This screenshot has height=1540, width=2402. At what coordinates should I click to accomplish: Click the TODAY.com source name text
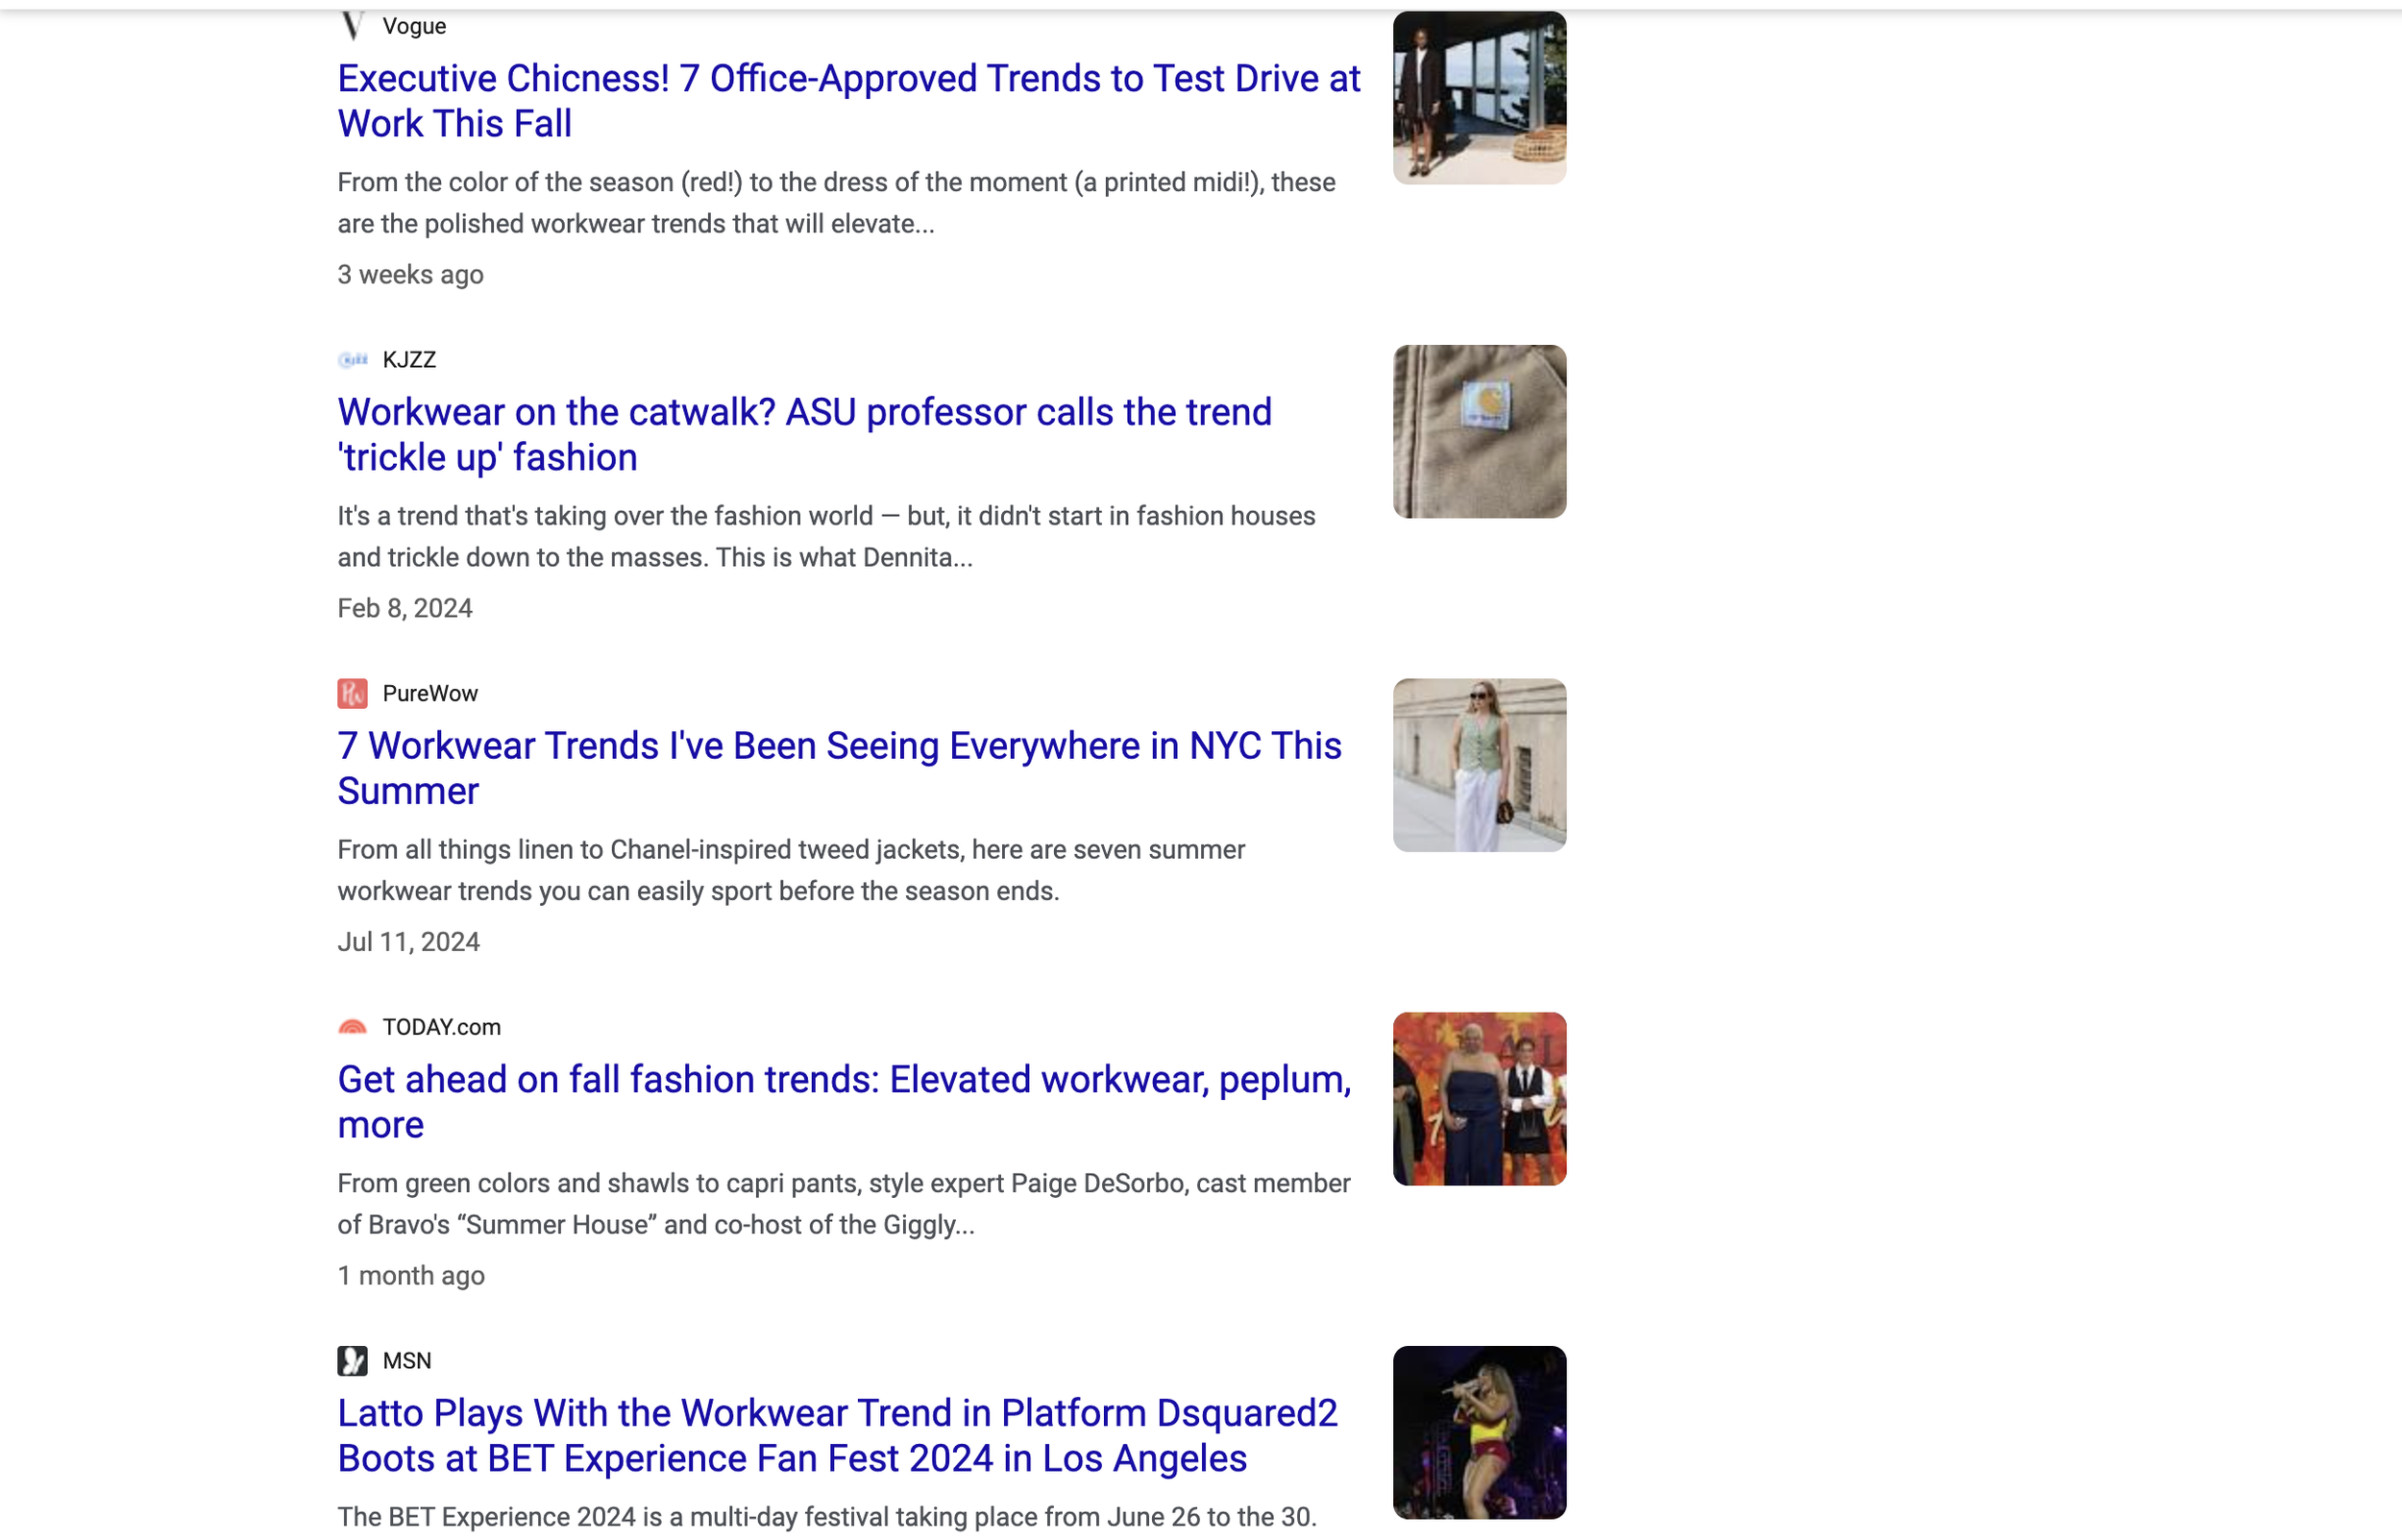441,1027
